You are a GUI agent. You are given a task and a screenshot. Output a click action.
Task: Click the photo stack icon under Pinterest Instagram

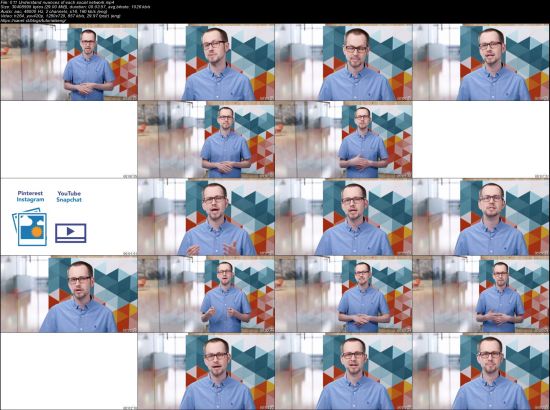click(29, 227)
